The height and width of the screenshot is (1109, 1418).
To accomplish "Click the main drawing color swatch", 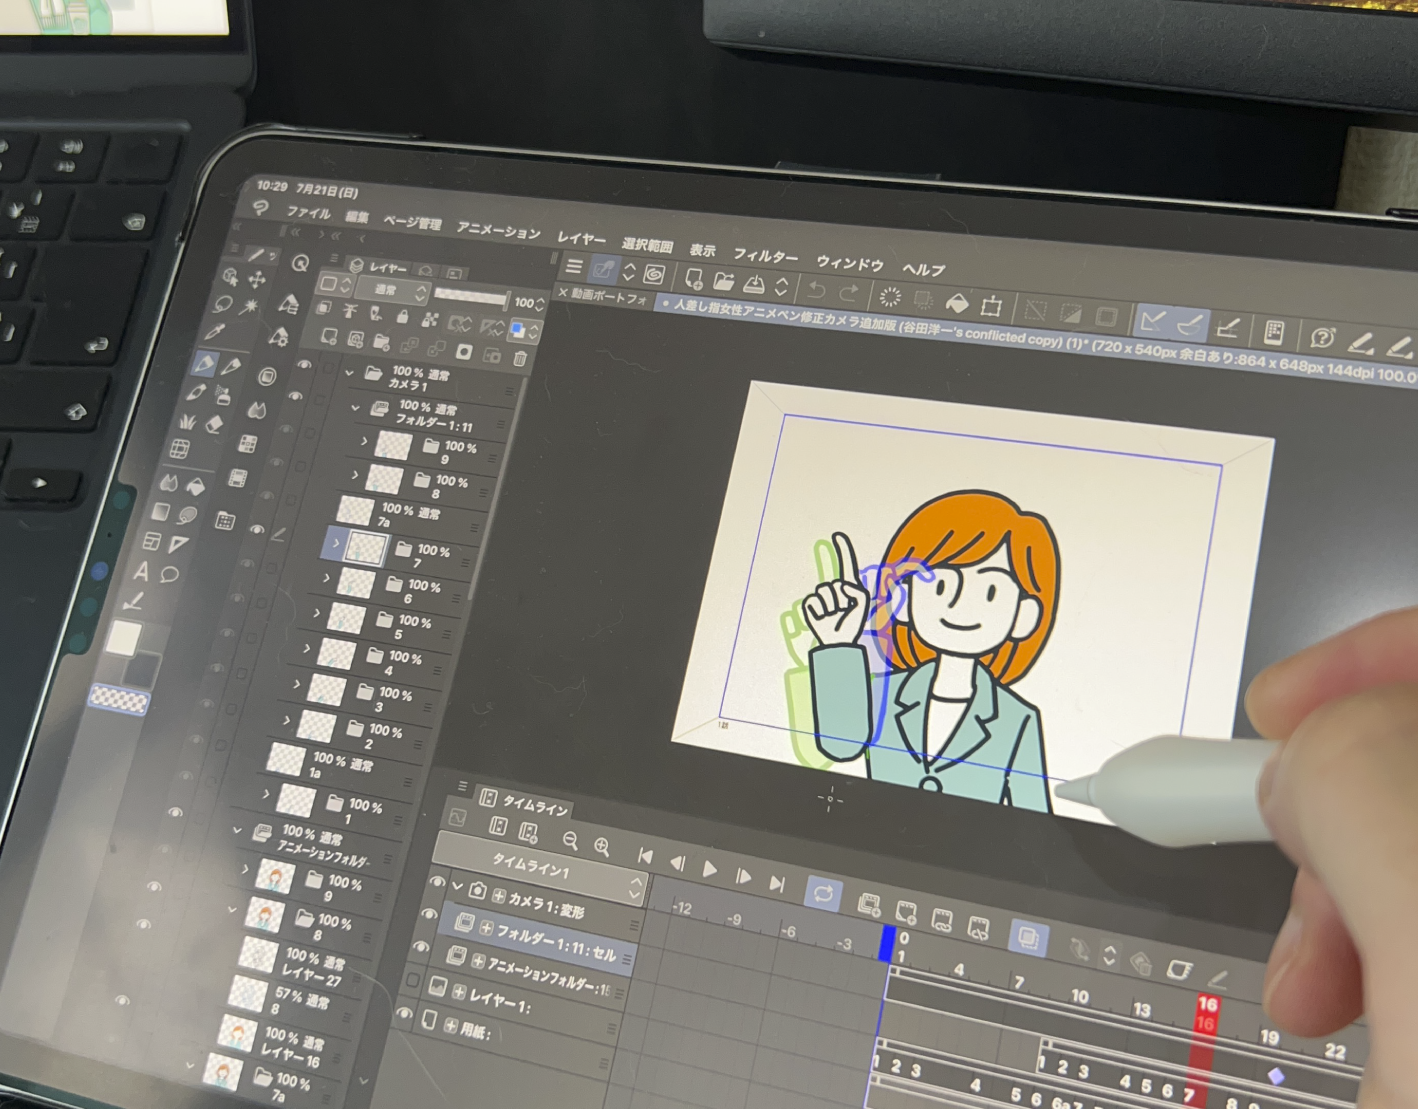I will tap(124, 637).
